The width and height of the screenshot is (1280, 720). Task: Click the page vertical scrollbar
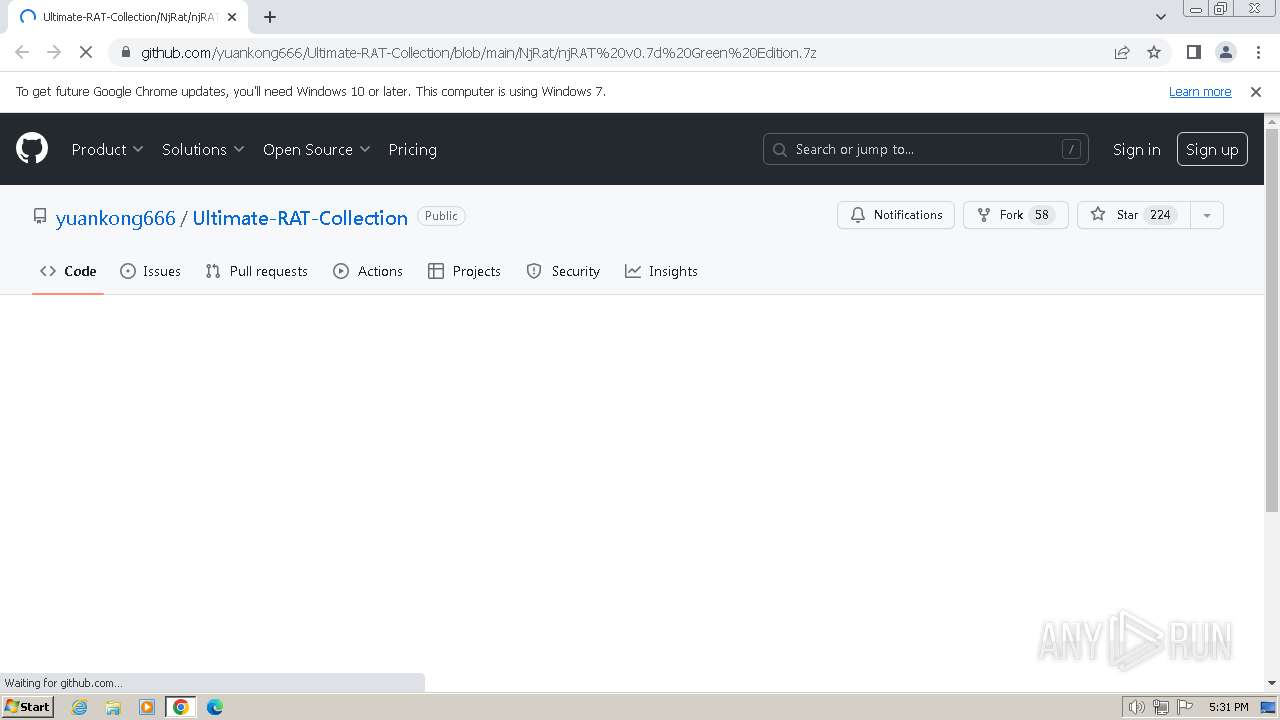point(1272,320)
